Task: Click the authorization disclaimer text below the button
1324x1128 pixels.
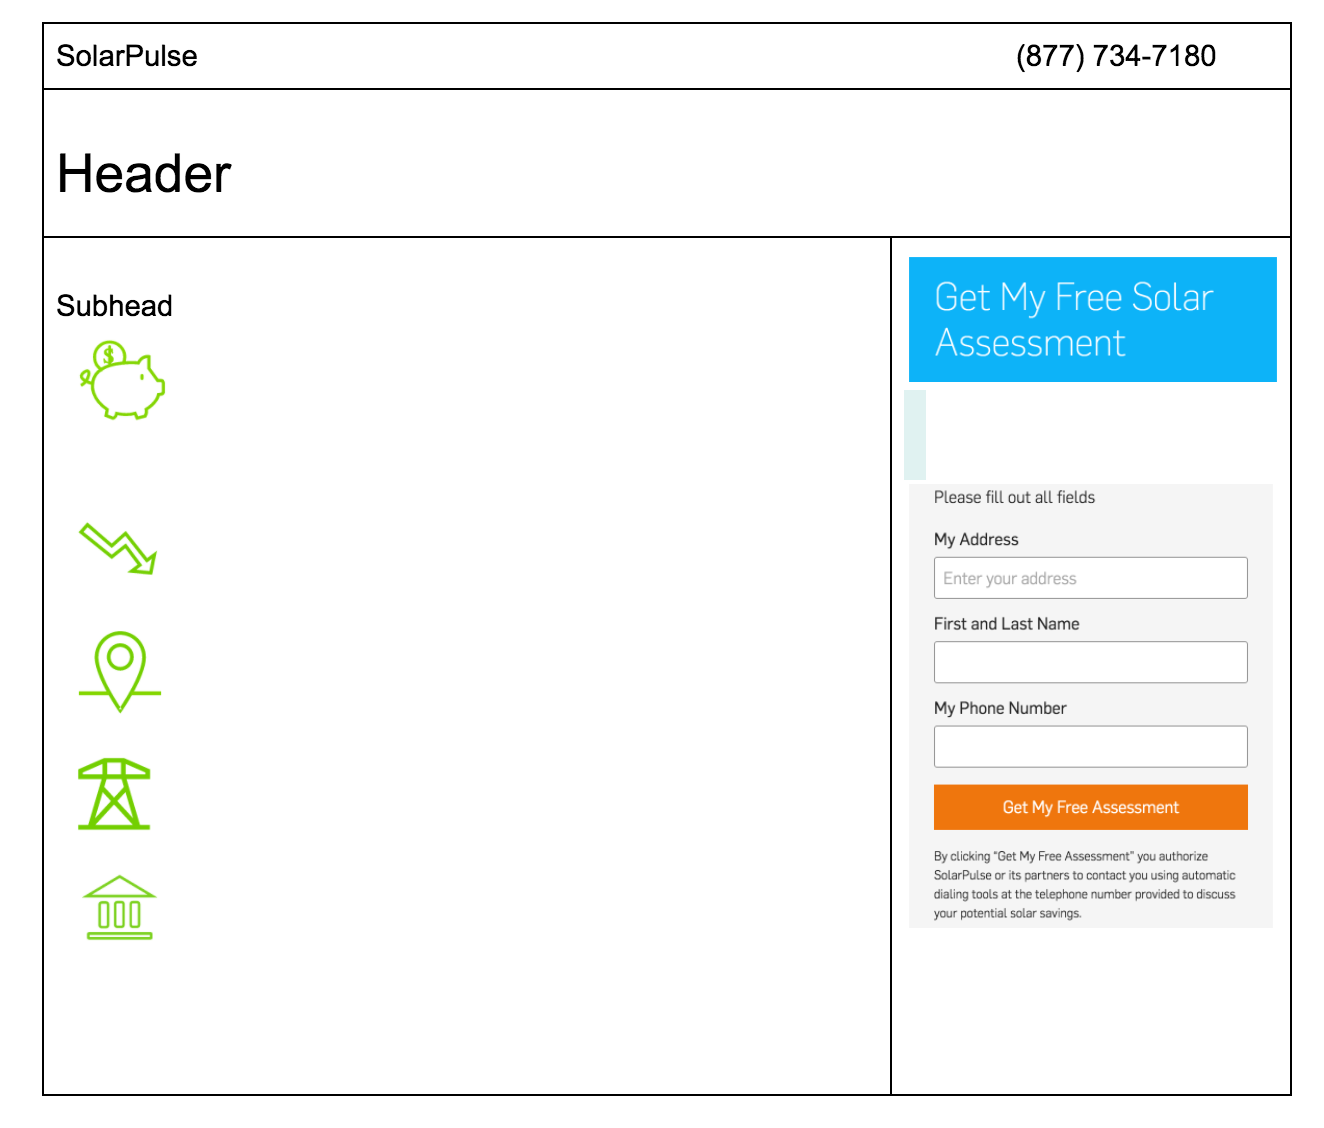Action: [1085, 885]
